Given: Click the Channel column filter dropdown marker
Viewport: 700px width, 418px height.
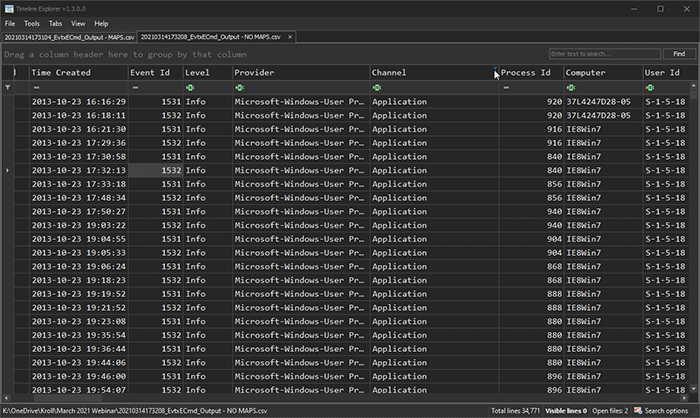Looking at the screenshot, I should pos(495,68).
